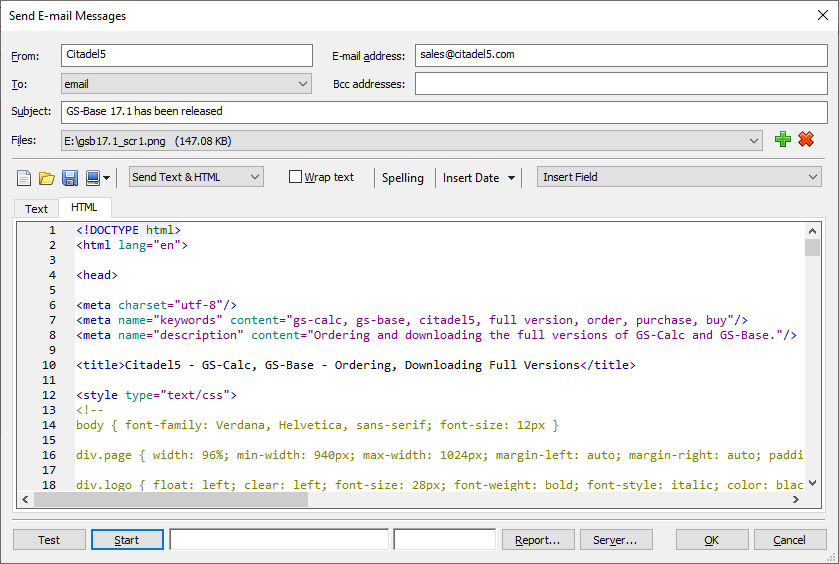839x564 pixels.
Task: Click the monitor preview icon
Action: tap(93, 178)
